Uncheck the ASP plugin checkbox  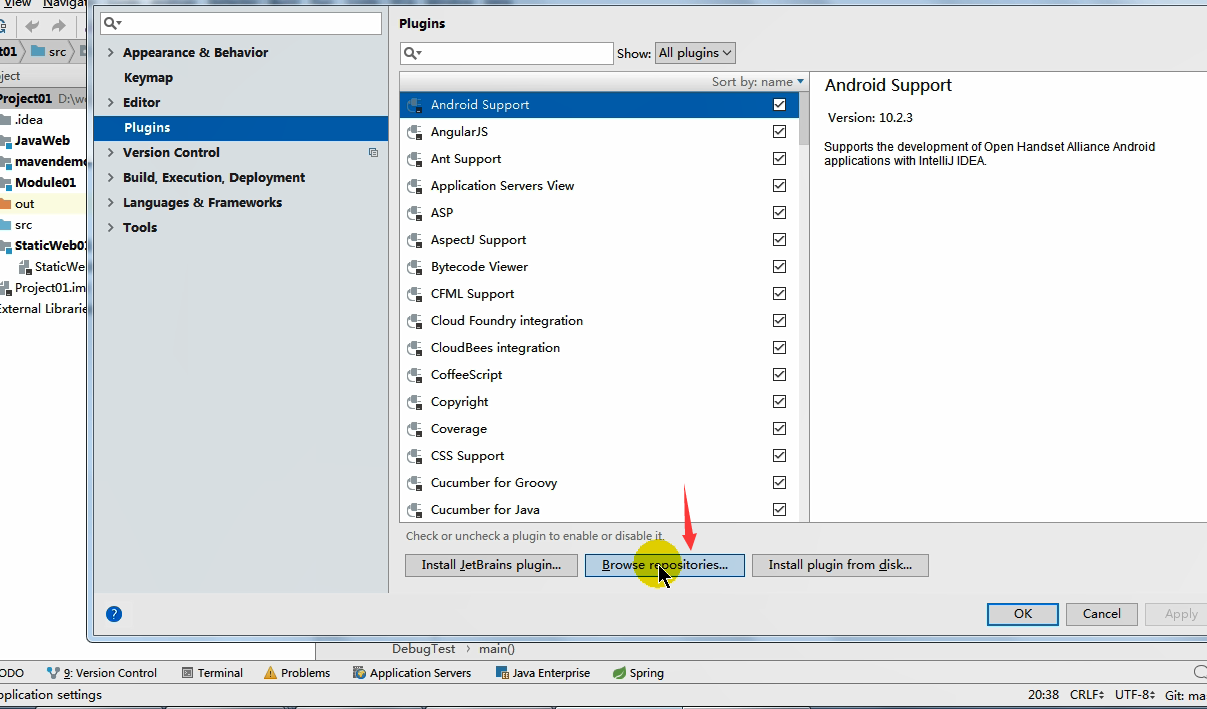779,212
